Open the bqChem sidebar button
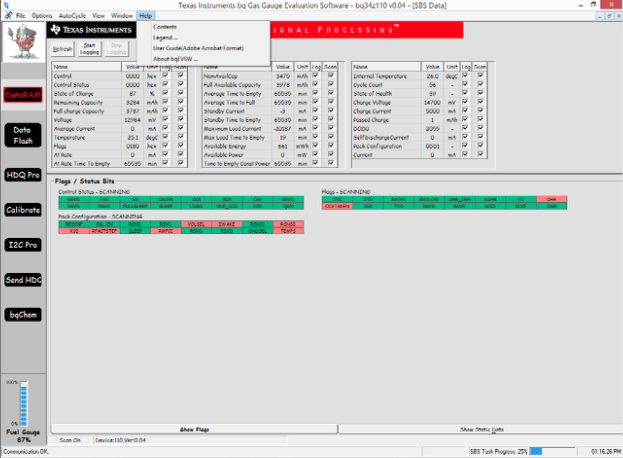This screenshot has height=458, width=623. pyautogui.click(x=23, y=315)
